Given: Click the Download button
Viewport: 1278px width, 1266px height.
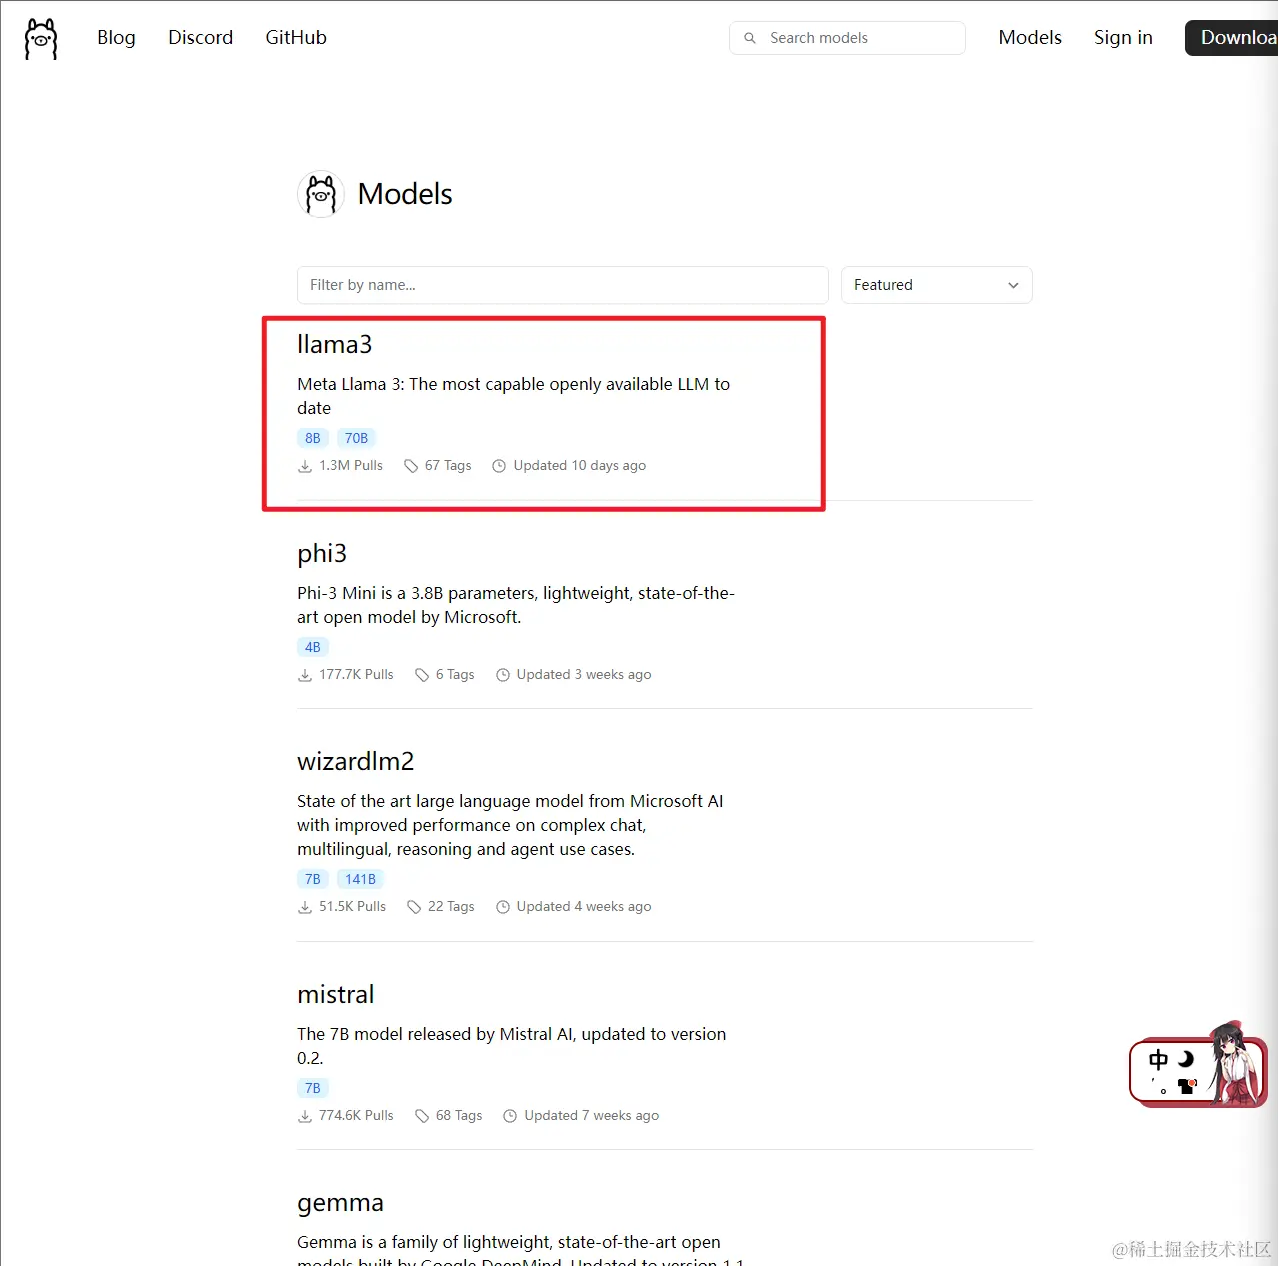Looking at the screenshot, I should click(1232, 38).
